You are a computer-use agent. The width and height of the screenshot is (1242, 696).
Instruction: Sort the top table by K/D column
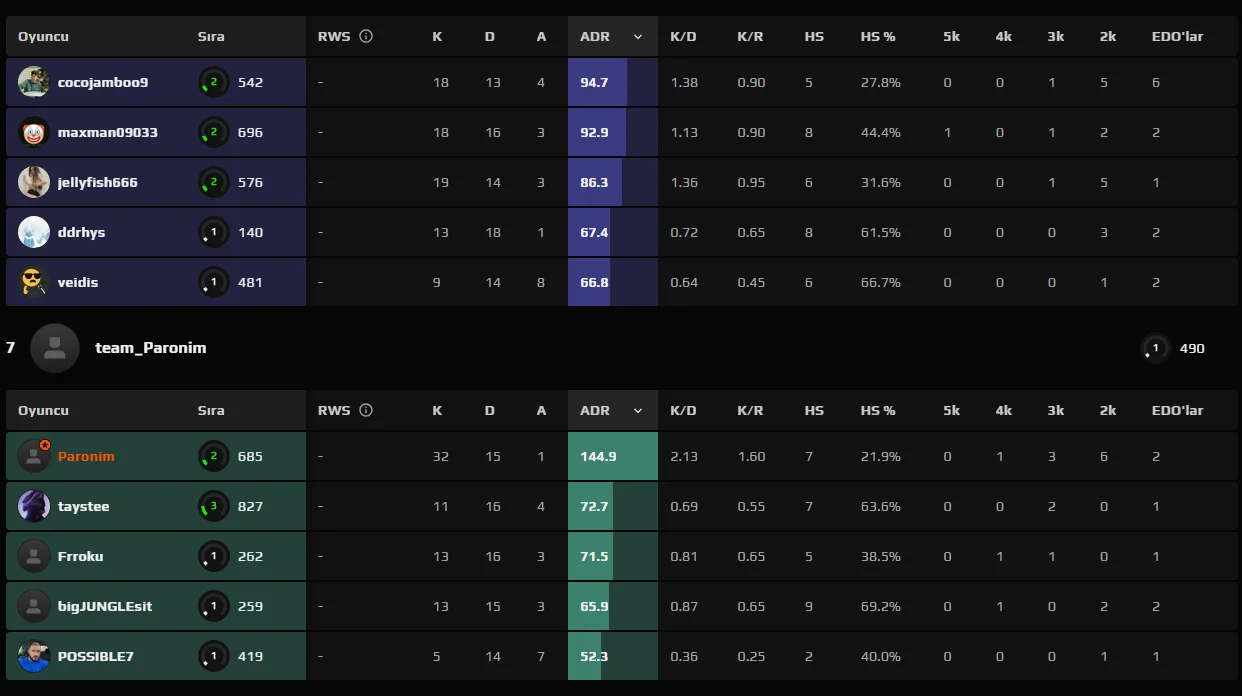coord(683,36)
